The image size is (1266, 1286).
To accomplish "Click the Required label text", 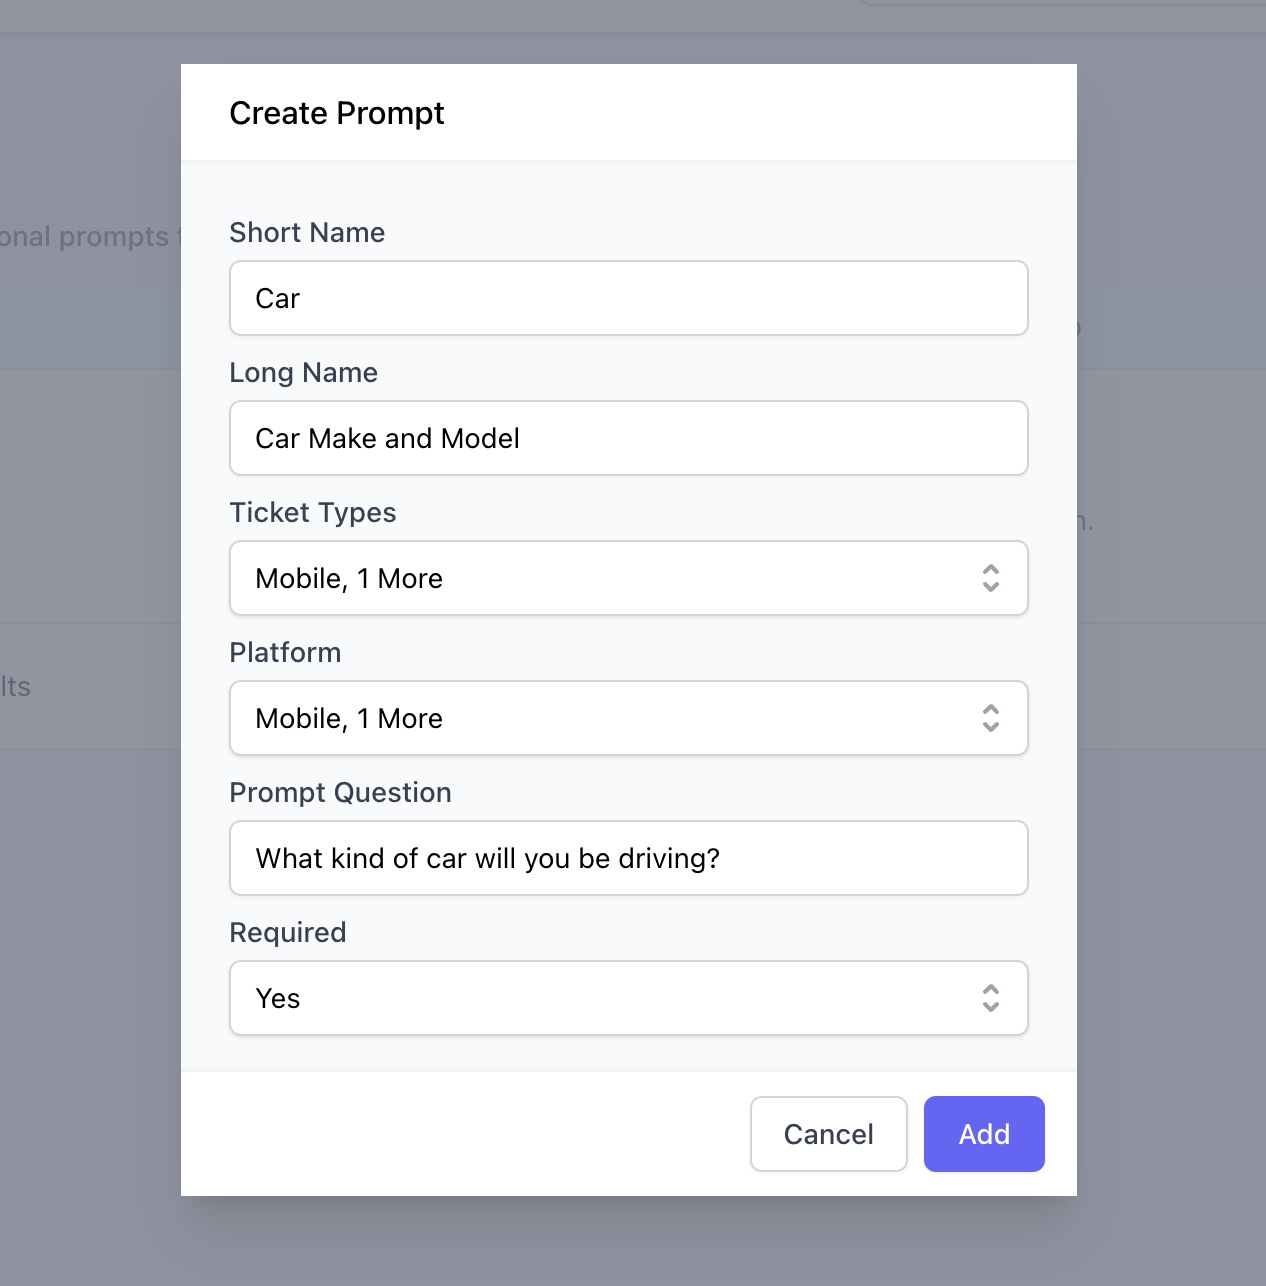I will pos(287,932).
